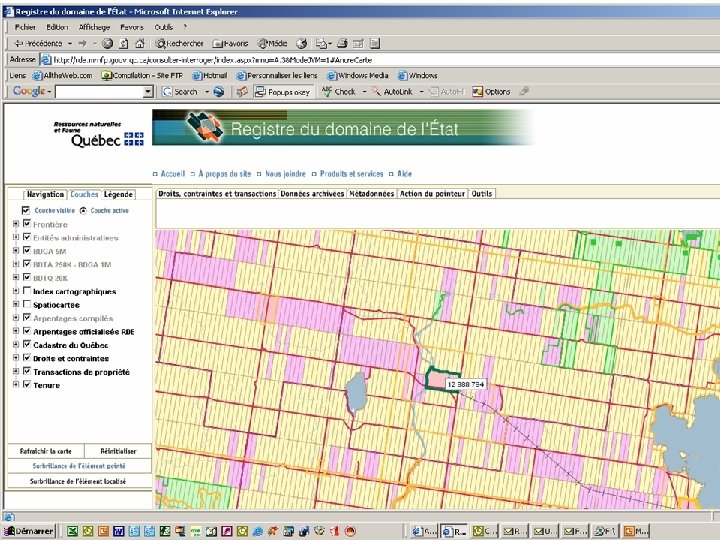Expand the Entités administratives layer node
Viewport: 720px width, 540px height.
click(x=16, y=237)
